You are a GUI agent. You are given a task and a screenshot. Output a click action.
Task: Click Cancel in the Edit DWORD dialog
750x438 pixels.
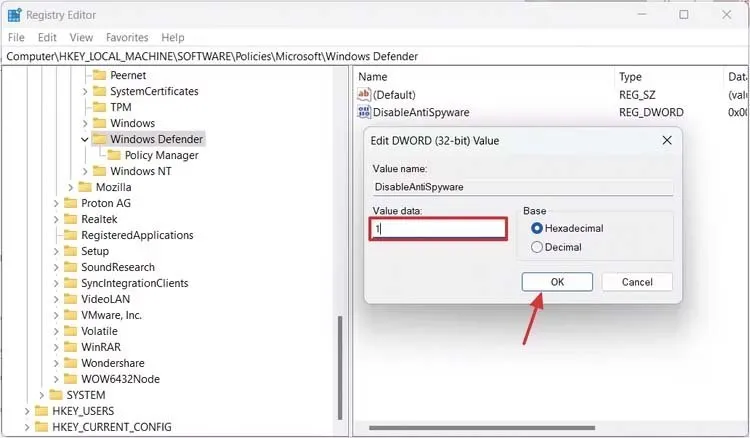point(636,282)
